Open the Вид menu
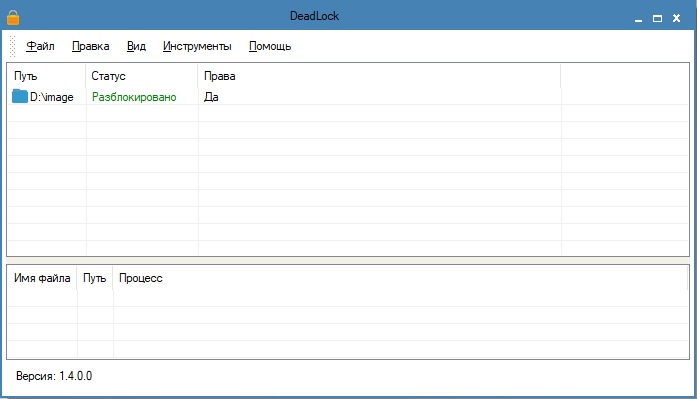The width and height of the screenshot is (697, 399). click(136, 46)
